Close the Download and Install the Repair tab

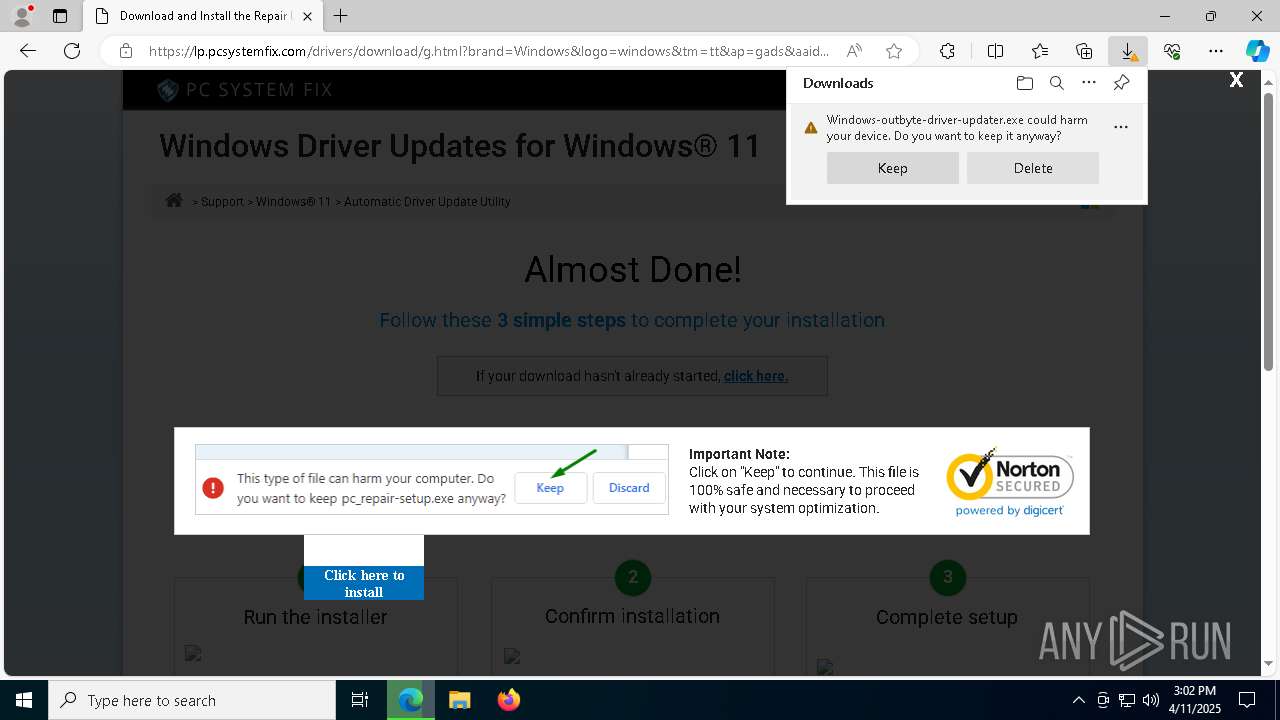click(x=307, y=16)
